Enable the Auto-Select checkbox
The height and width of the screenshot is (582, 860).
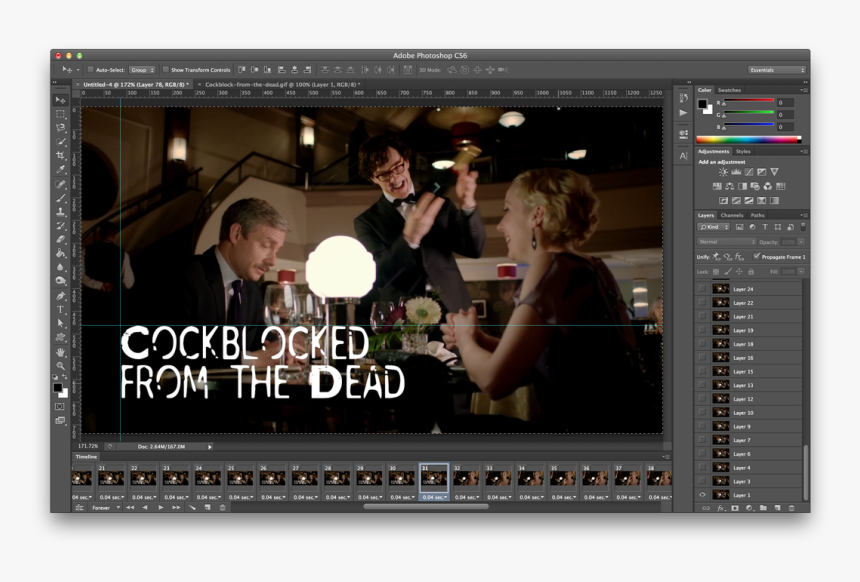point(90,70)
